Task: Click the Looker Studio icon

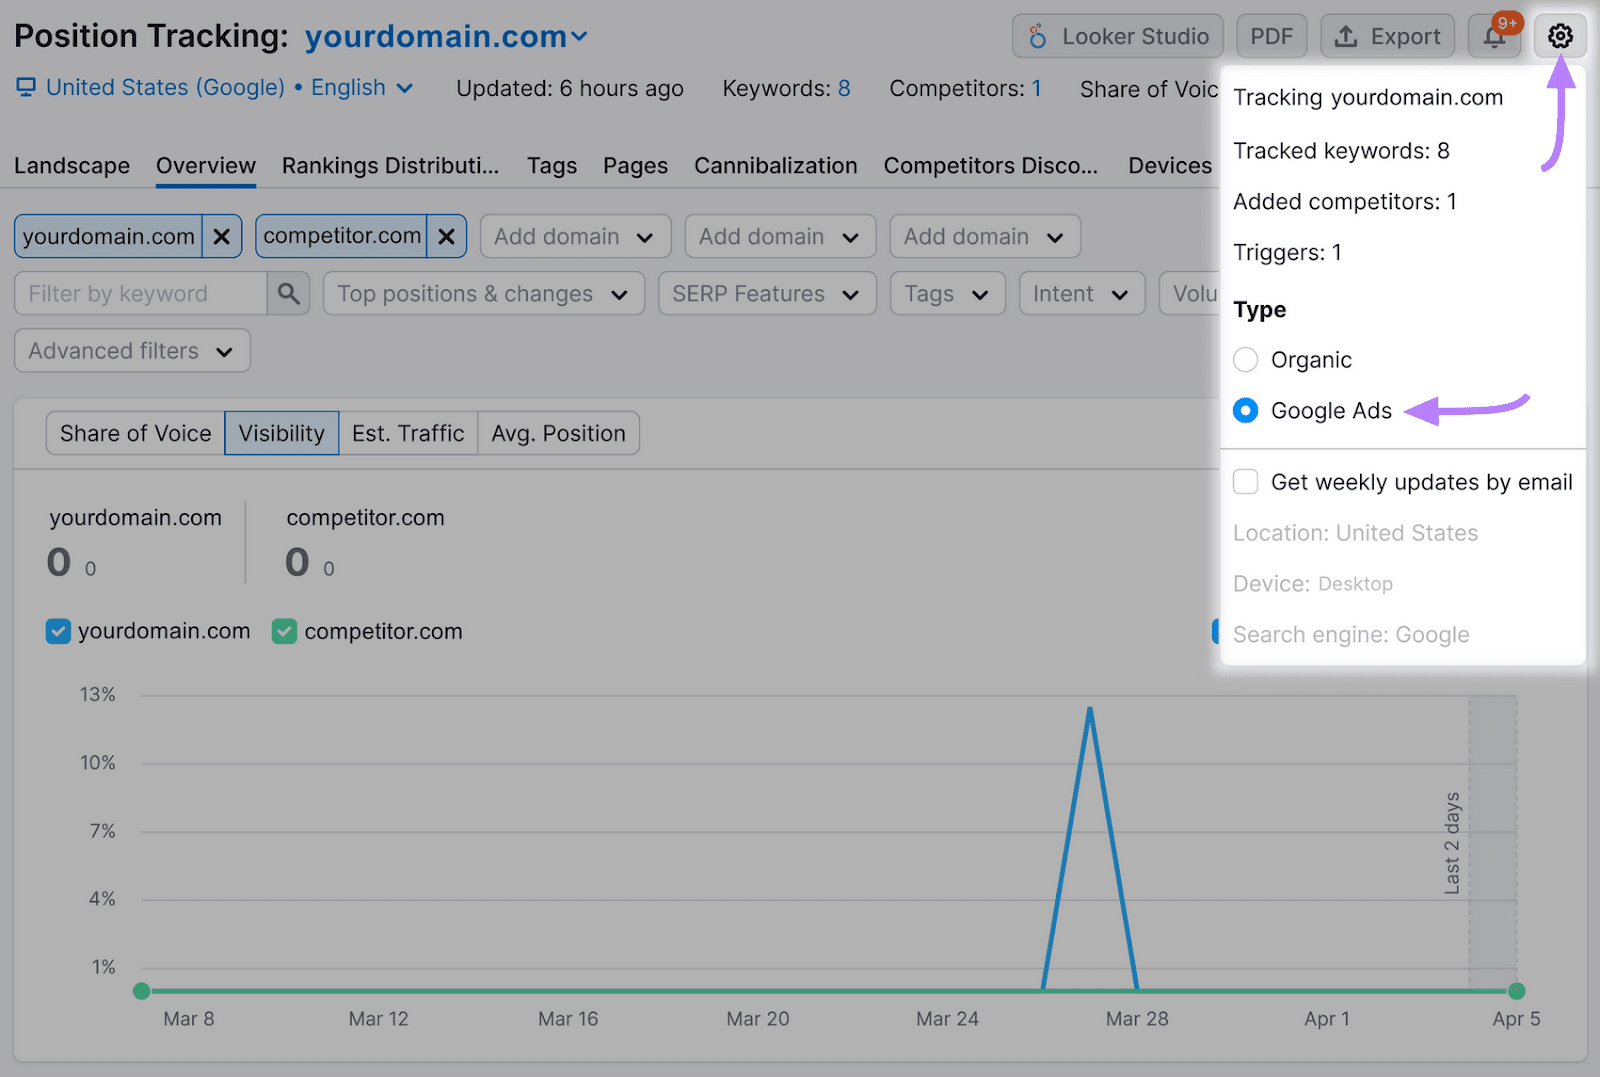Action: 1038,36
